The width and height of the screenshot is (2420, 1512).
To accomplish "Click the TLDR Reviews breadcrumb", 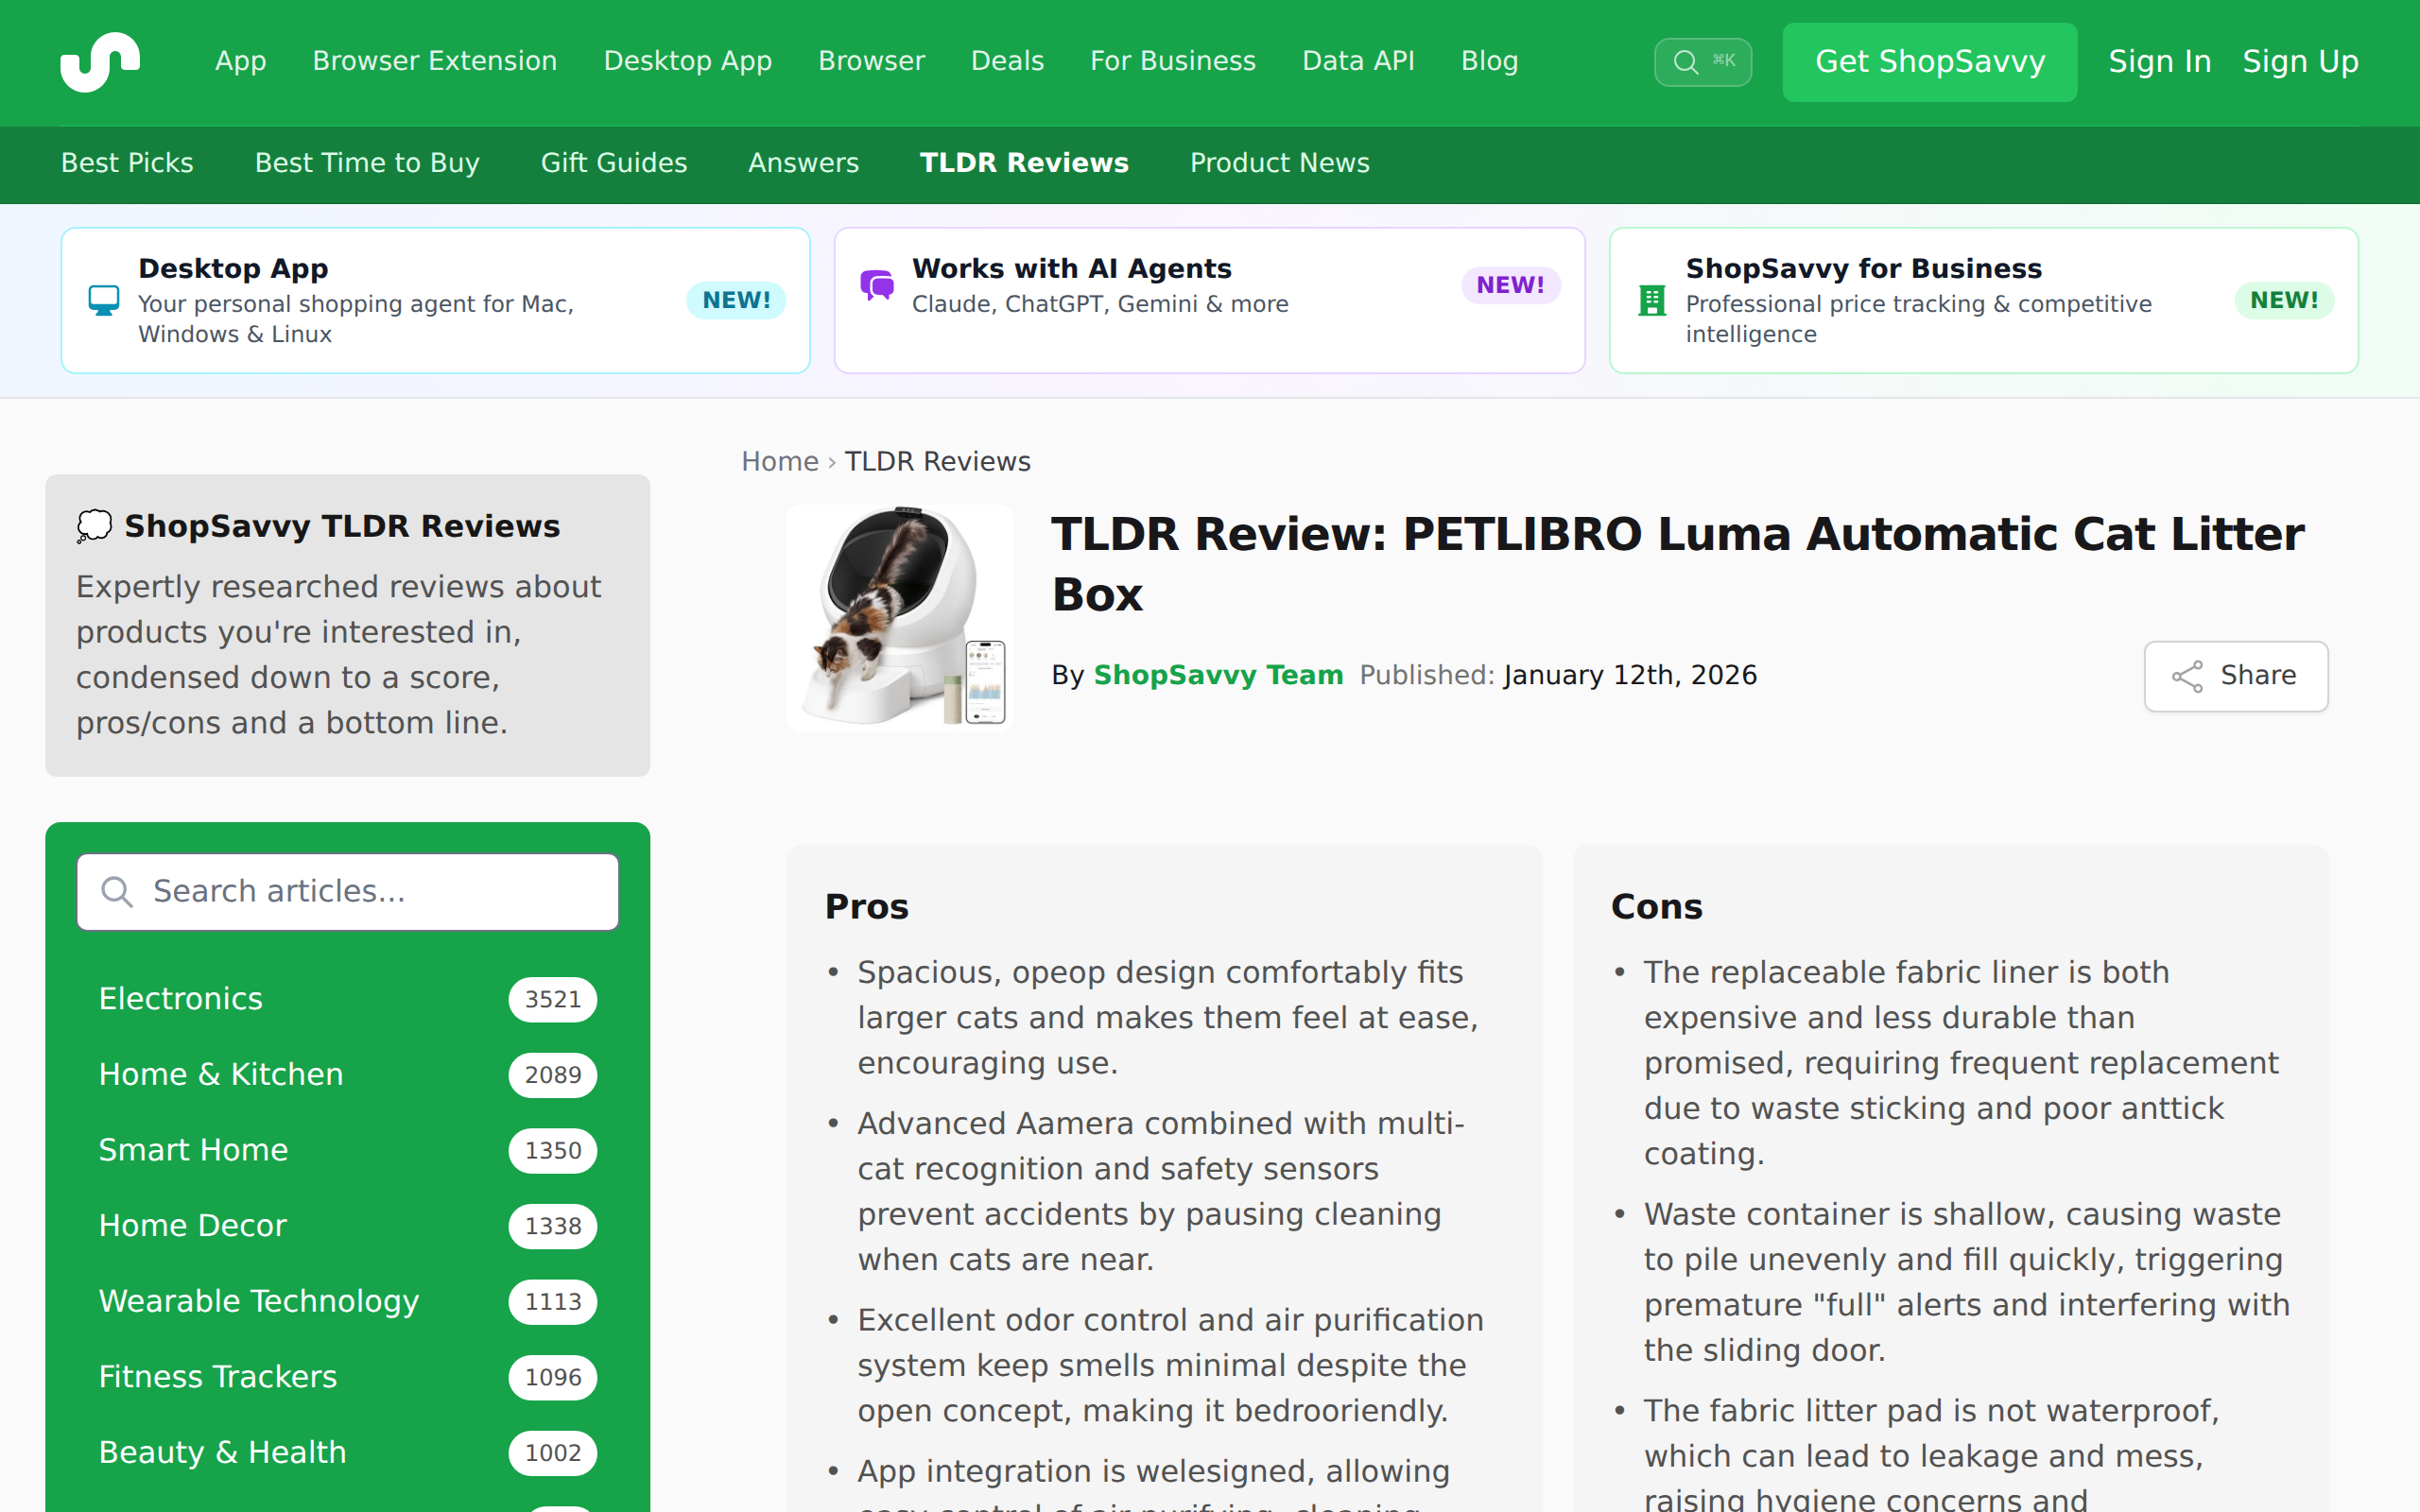I will (x=937, y=461).
